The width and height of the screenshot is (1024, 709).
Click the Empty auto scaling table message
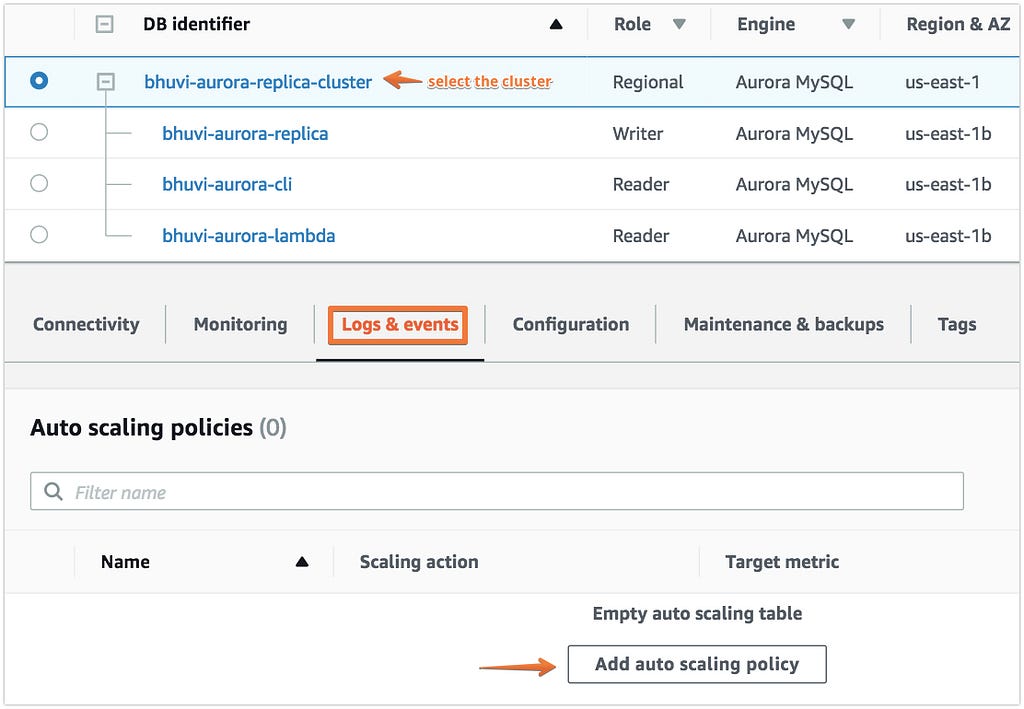click(697, 613)
